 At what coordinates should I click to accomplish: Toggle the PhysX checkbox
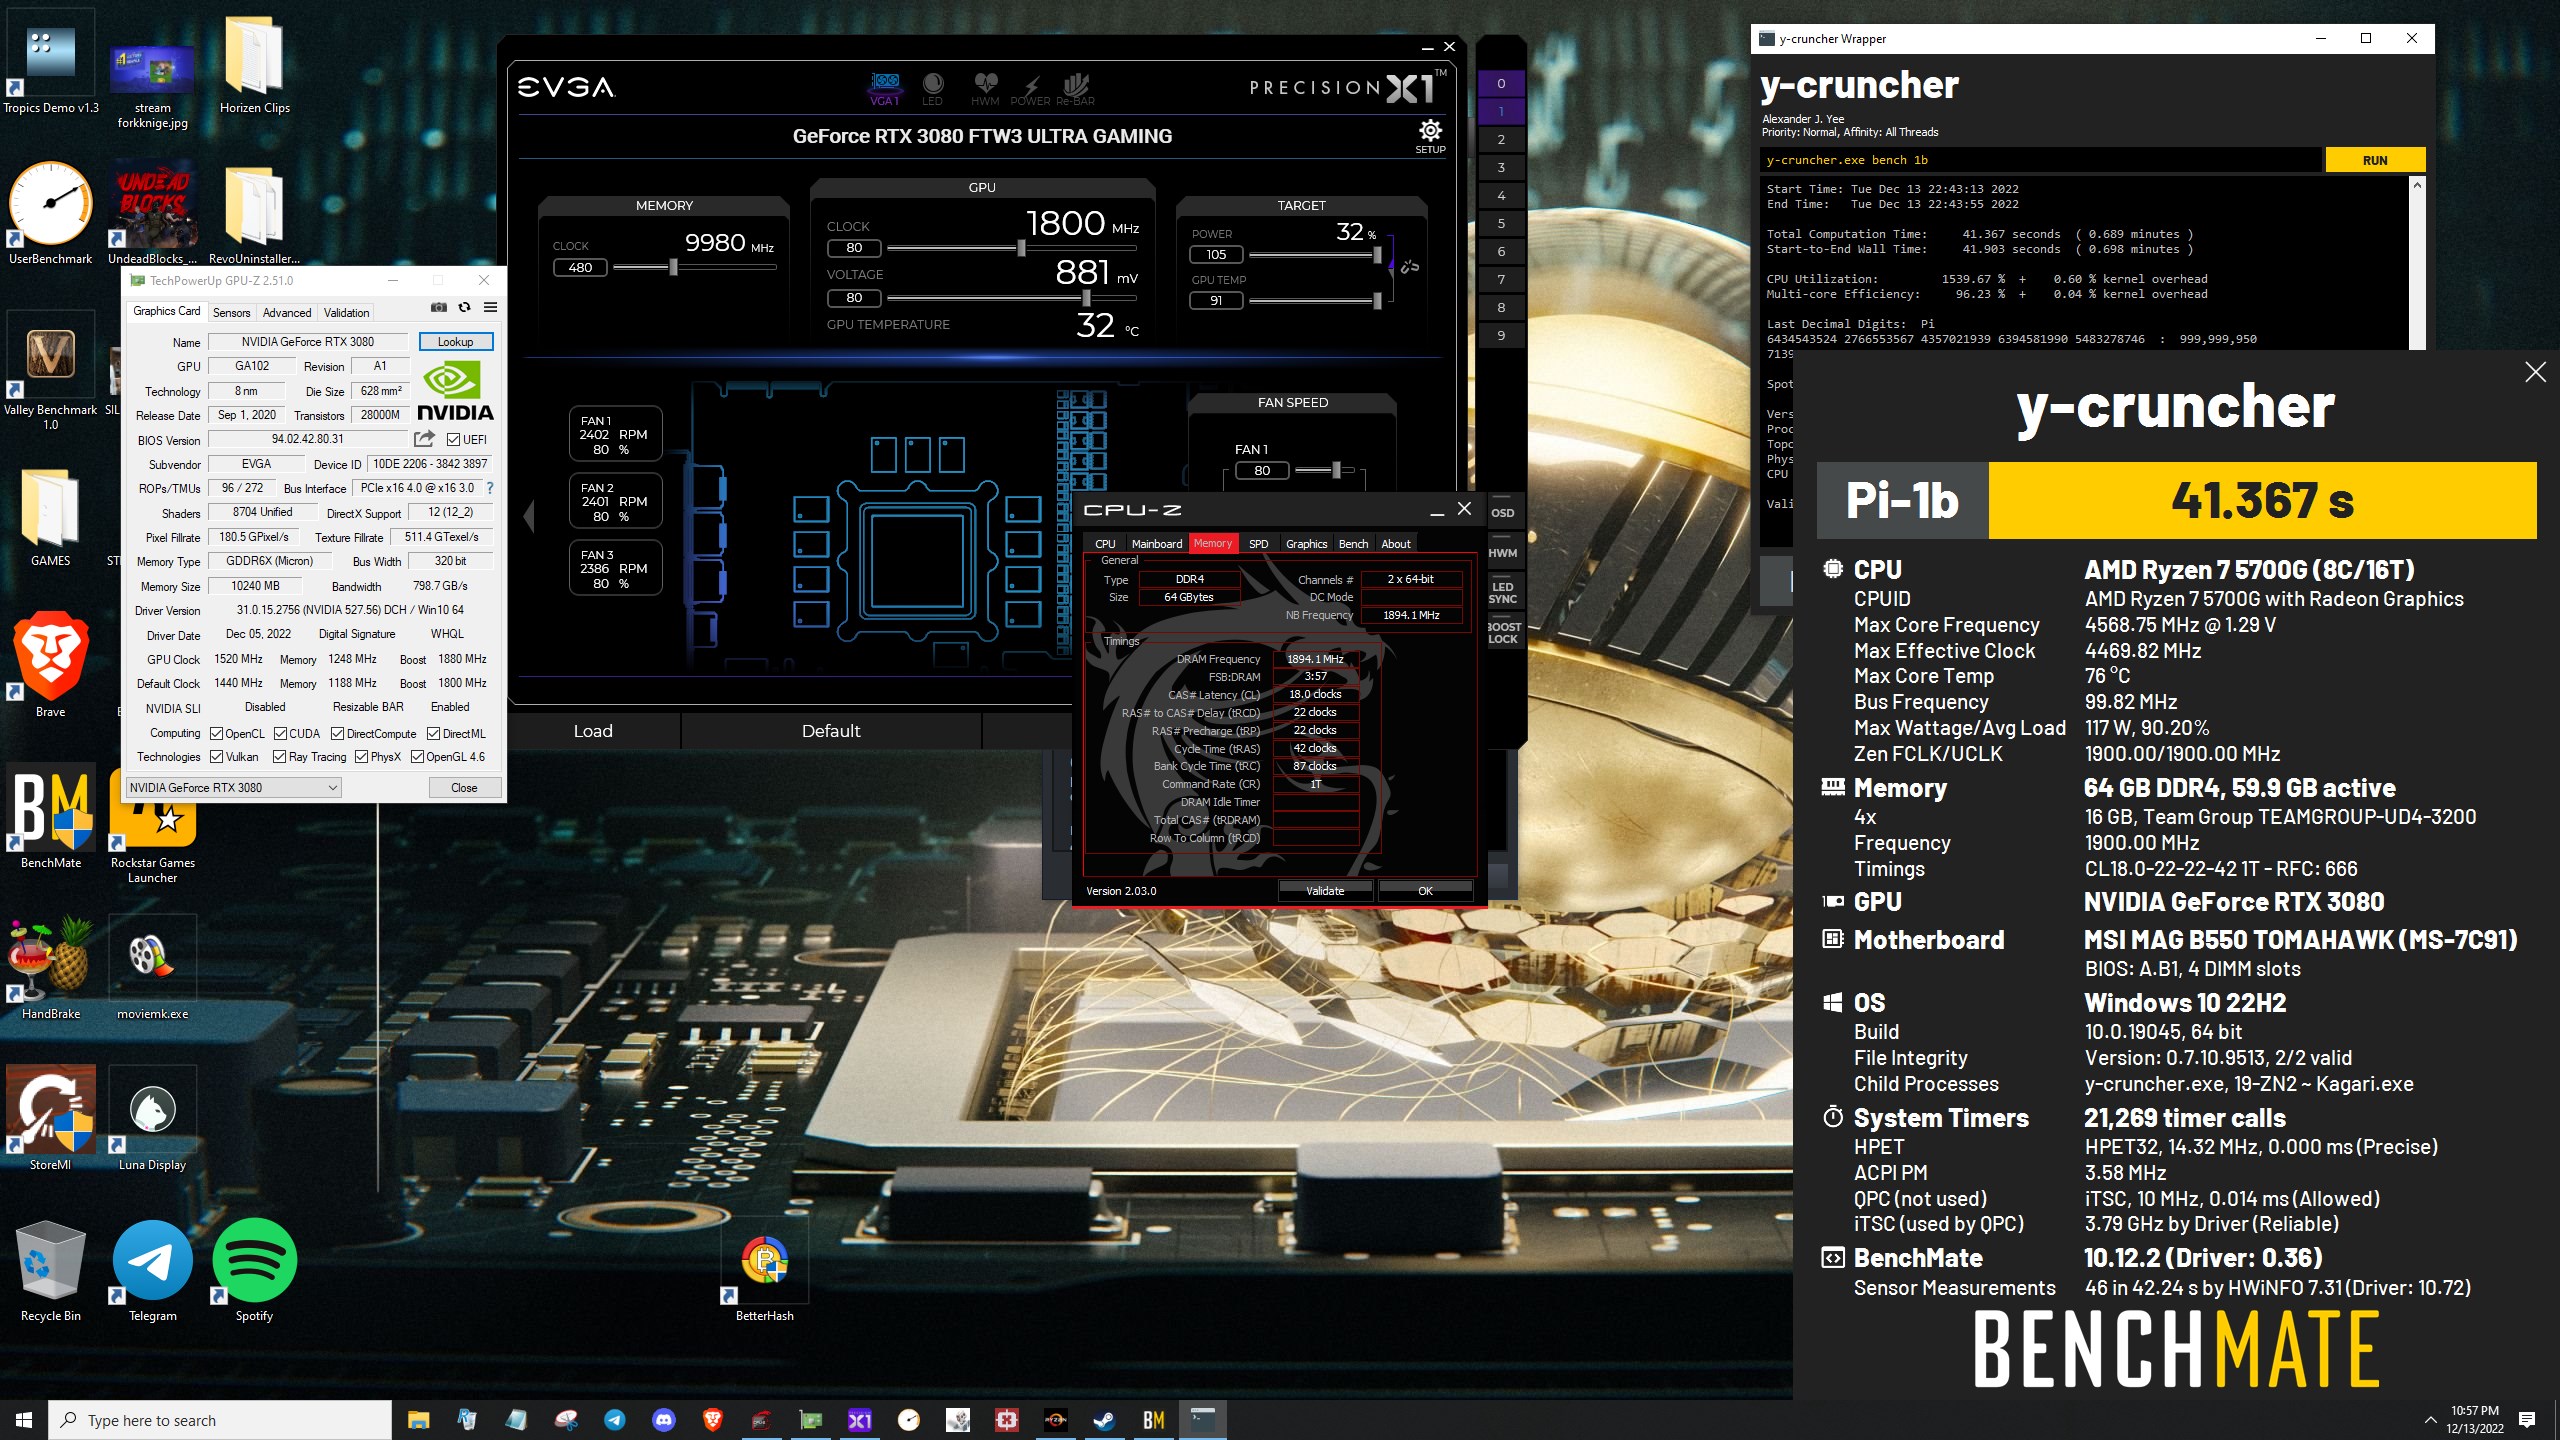click(362, 757)
